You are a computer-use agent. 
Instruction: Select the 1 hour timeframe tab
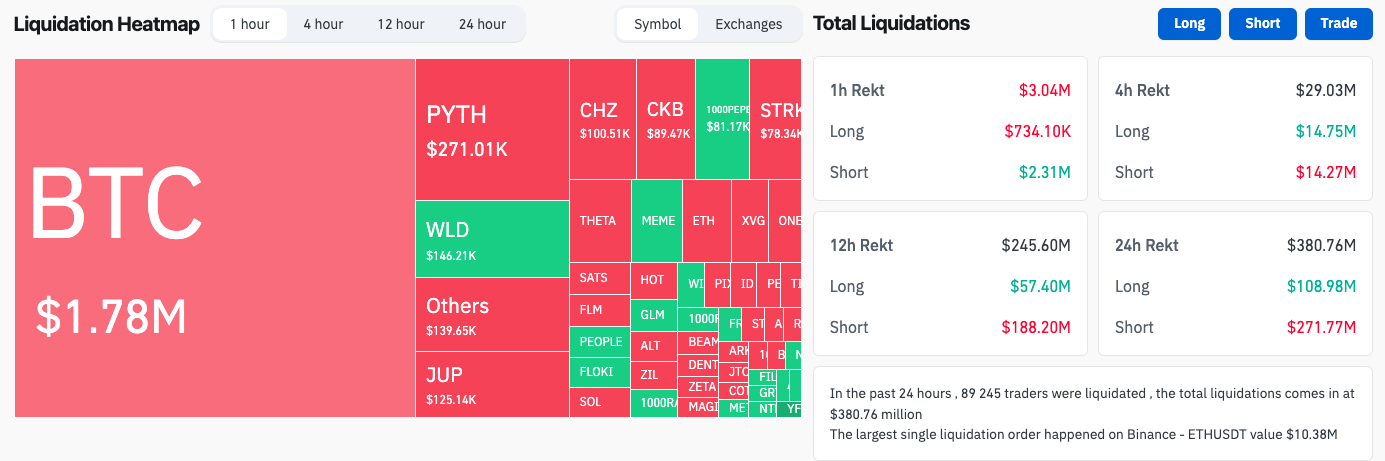pyautogui.click(x=250, y=24)
